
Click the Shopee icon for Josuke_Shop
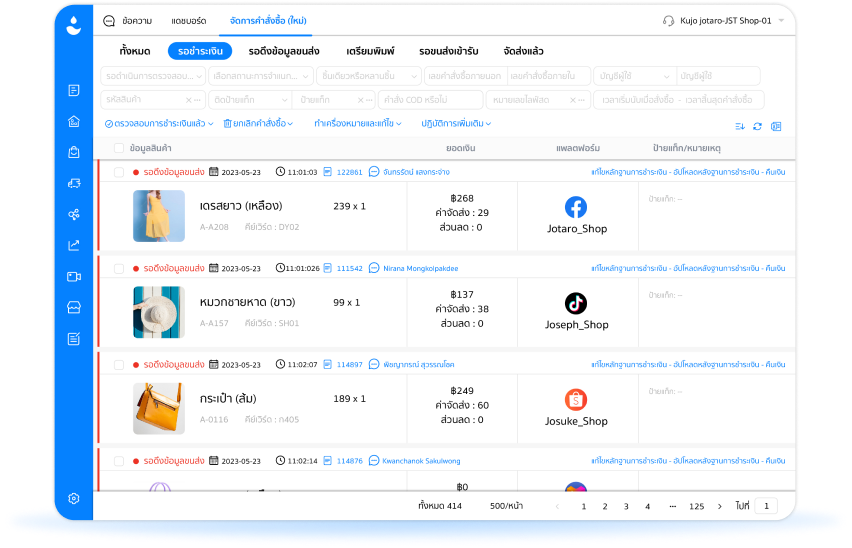tap(576, 400)
